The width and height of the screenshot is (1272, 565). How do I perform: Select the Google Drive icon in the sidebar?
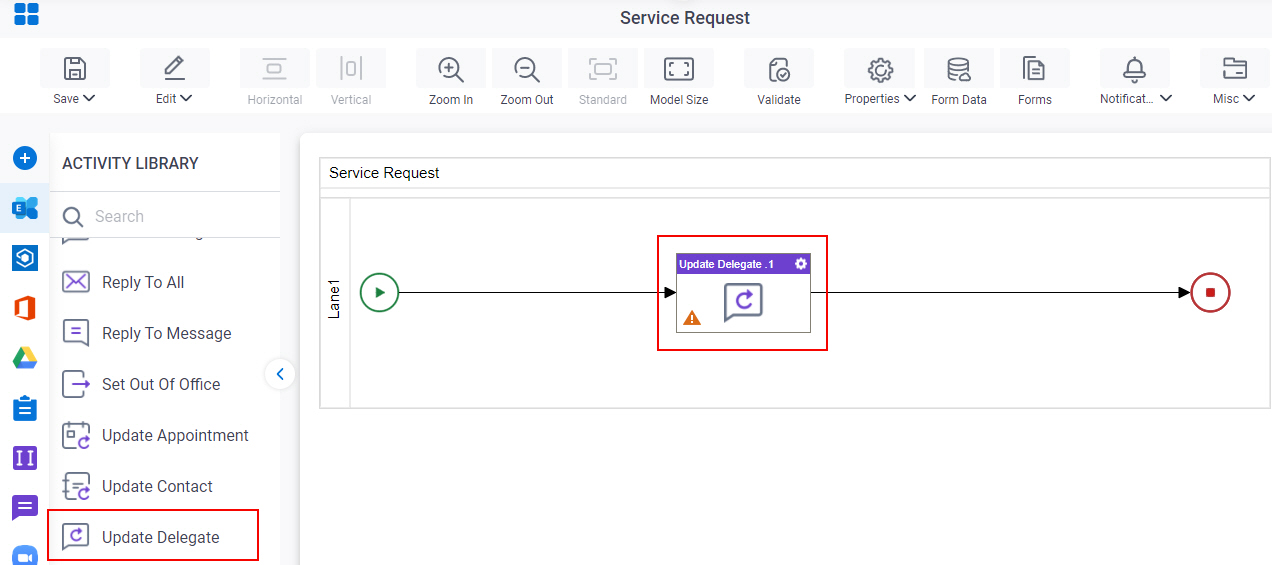click(x=25, y=358)
